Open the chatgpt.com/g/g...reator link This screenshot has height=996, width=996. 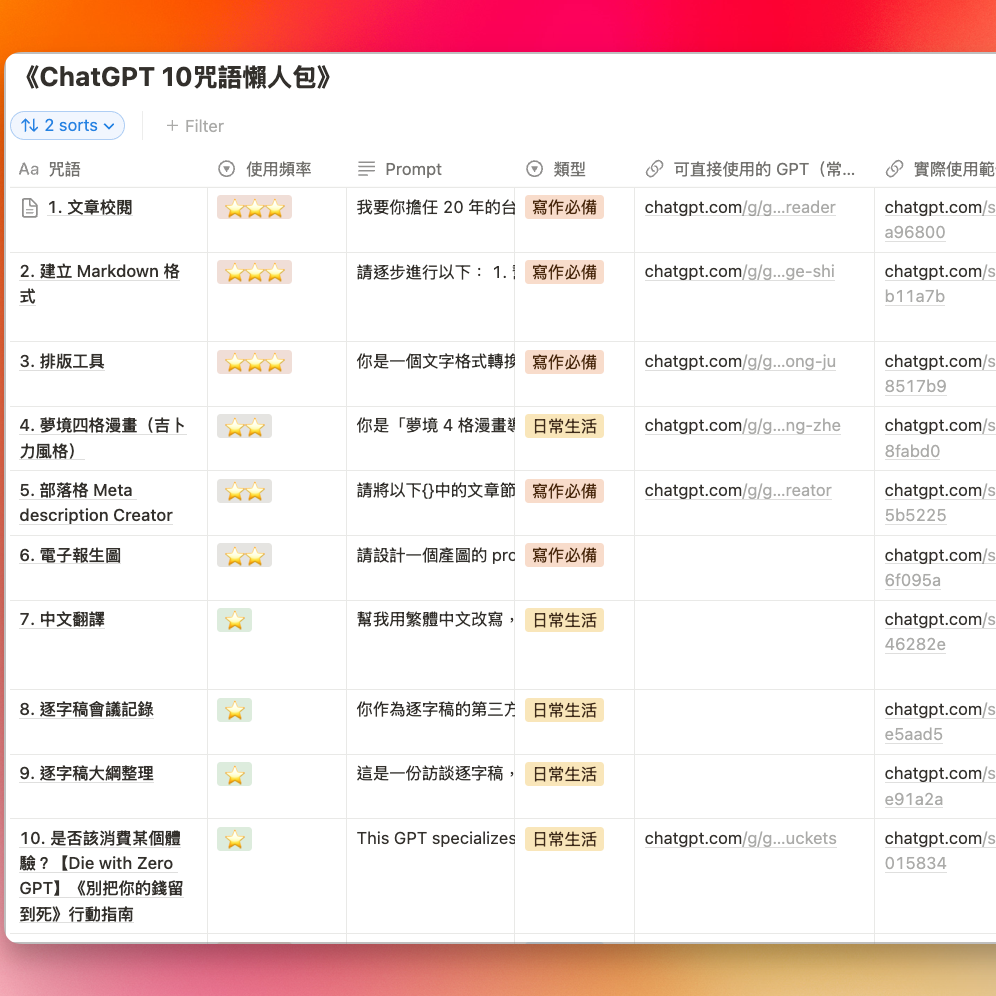pyautogui.click(x=738, y=490)
